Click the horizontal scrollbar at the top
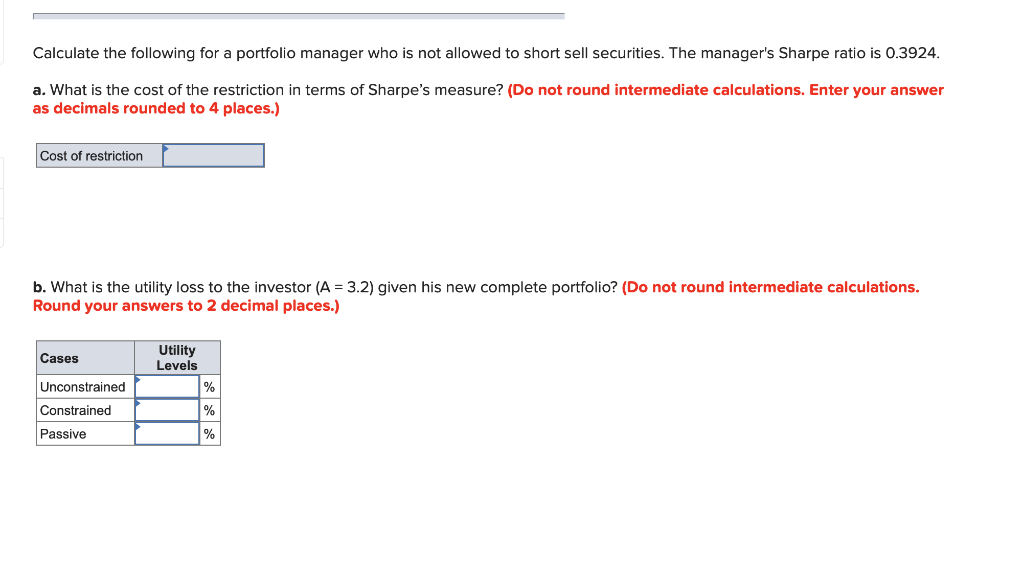1024x576 pixels. [x=300, y=15]
